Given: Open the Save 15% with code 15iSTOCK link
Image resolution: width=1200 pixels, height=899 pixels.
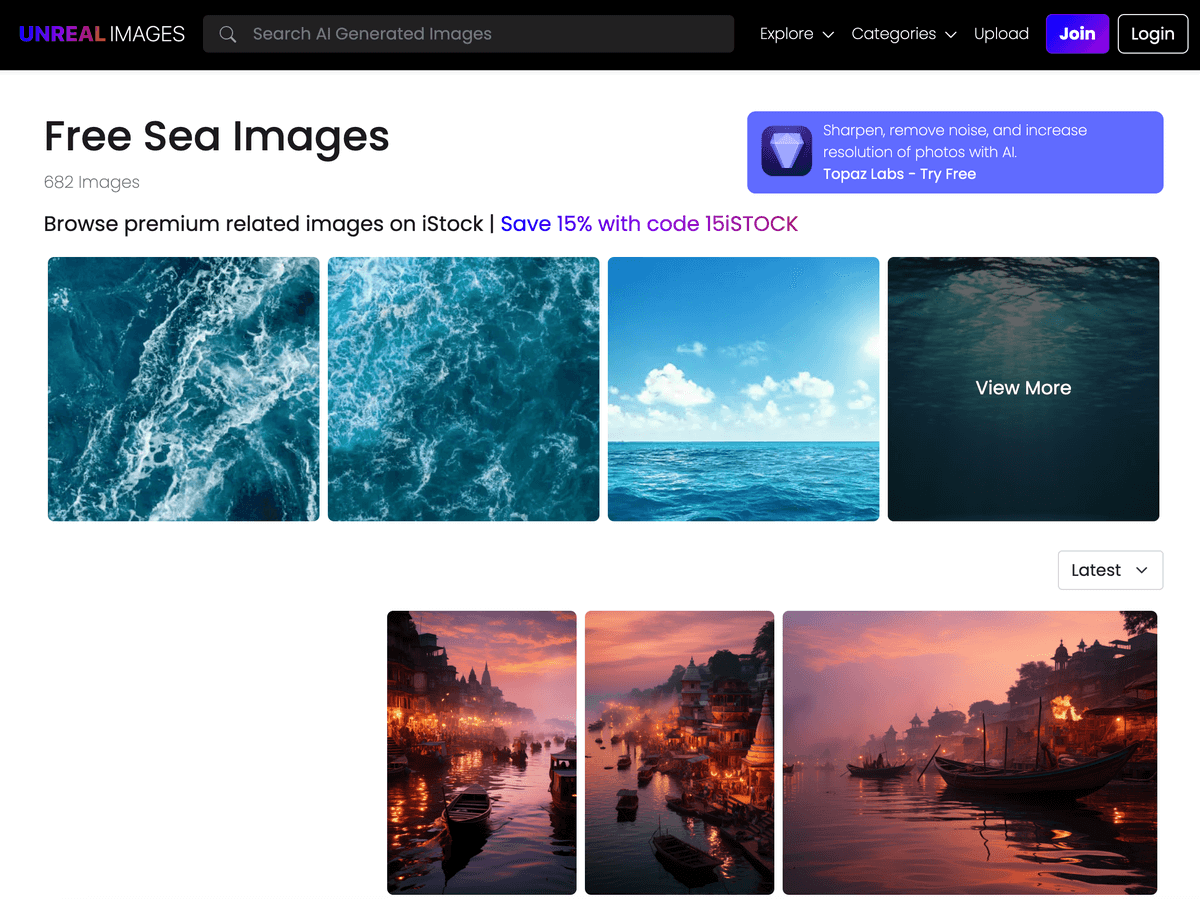Looking at the screenshot, I should tap(648, 223).
